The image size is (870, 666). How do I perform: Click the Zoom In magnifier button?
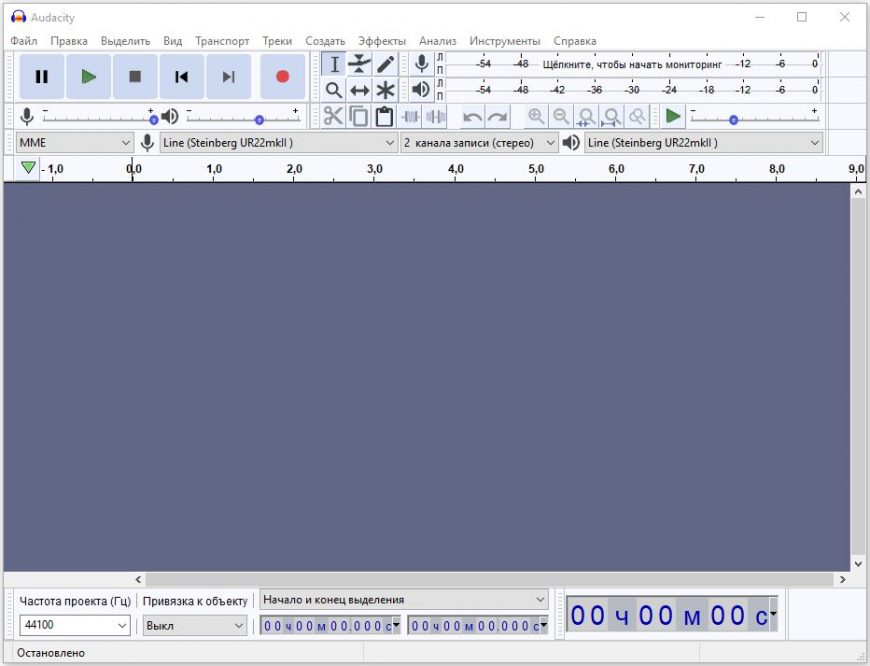click(x=537, y=117)
